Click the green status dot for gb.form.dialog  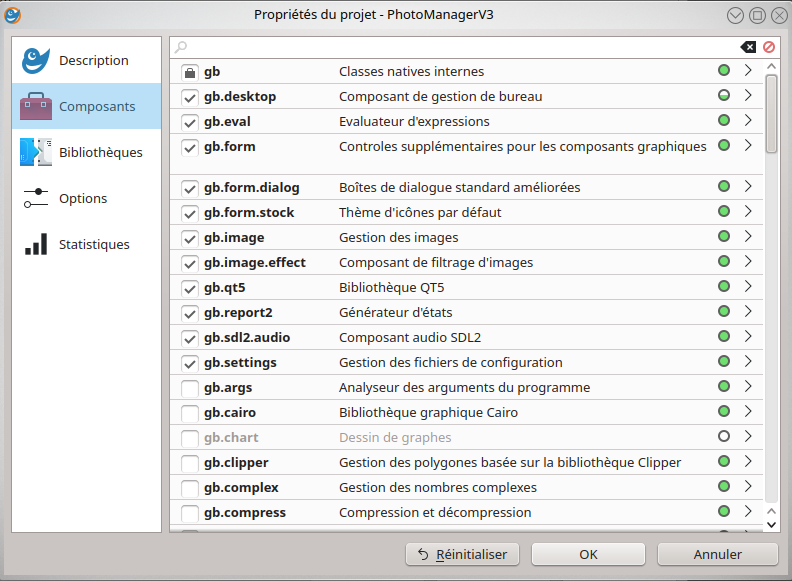pyautogui.click(x=724, y=186)
